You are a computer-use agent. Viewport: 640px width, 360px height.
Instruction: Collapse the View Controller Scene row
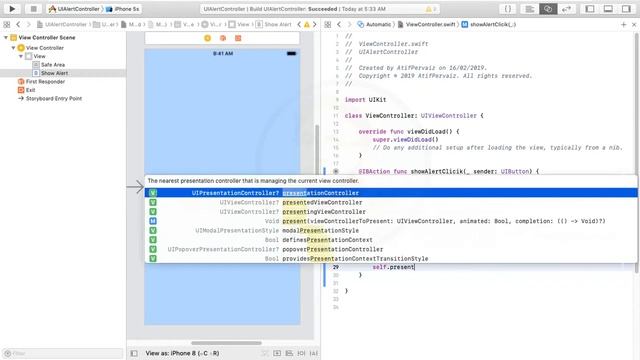click(6, 38)
